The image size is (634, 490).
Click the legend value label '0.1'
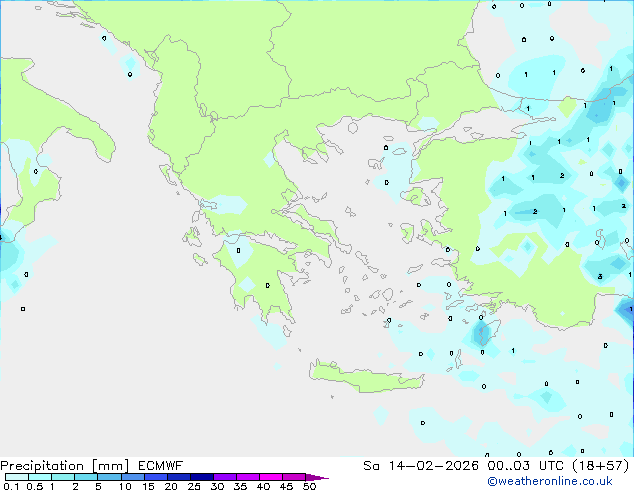(x=11, y=486)
